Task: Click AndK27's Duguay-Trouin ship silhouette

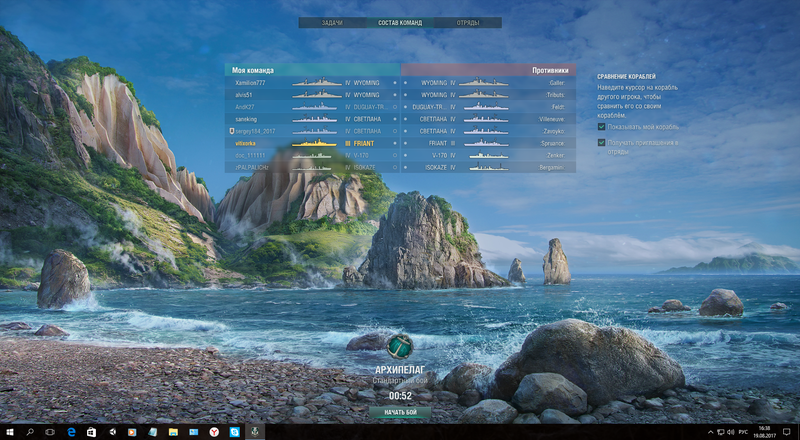Action: coord(314,107)
